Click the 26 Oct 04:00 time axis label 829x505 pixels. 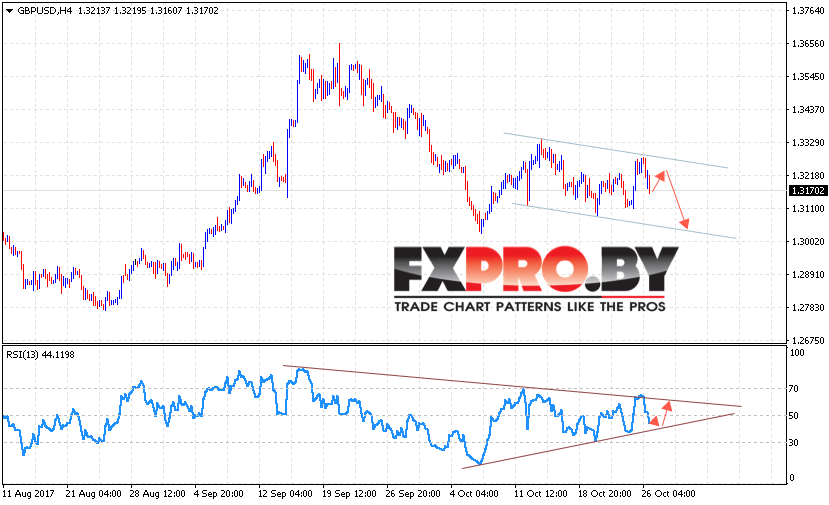pos(668,494)
